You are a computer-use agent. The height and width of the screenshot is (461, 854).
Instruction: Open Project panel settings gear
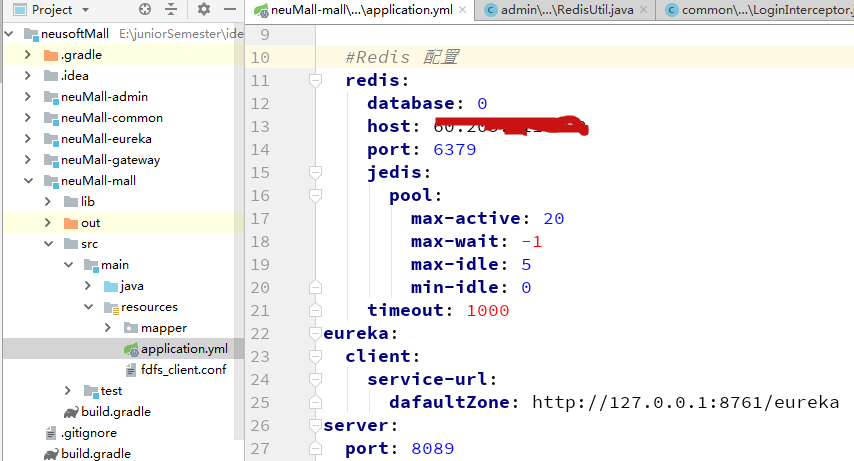click(x=204, y=9)
